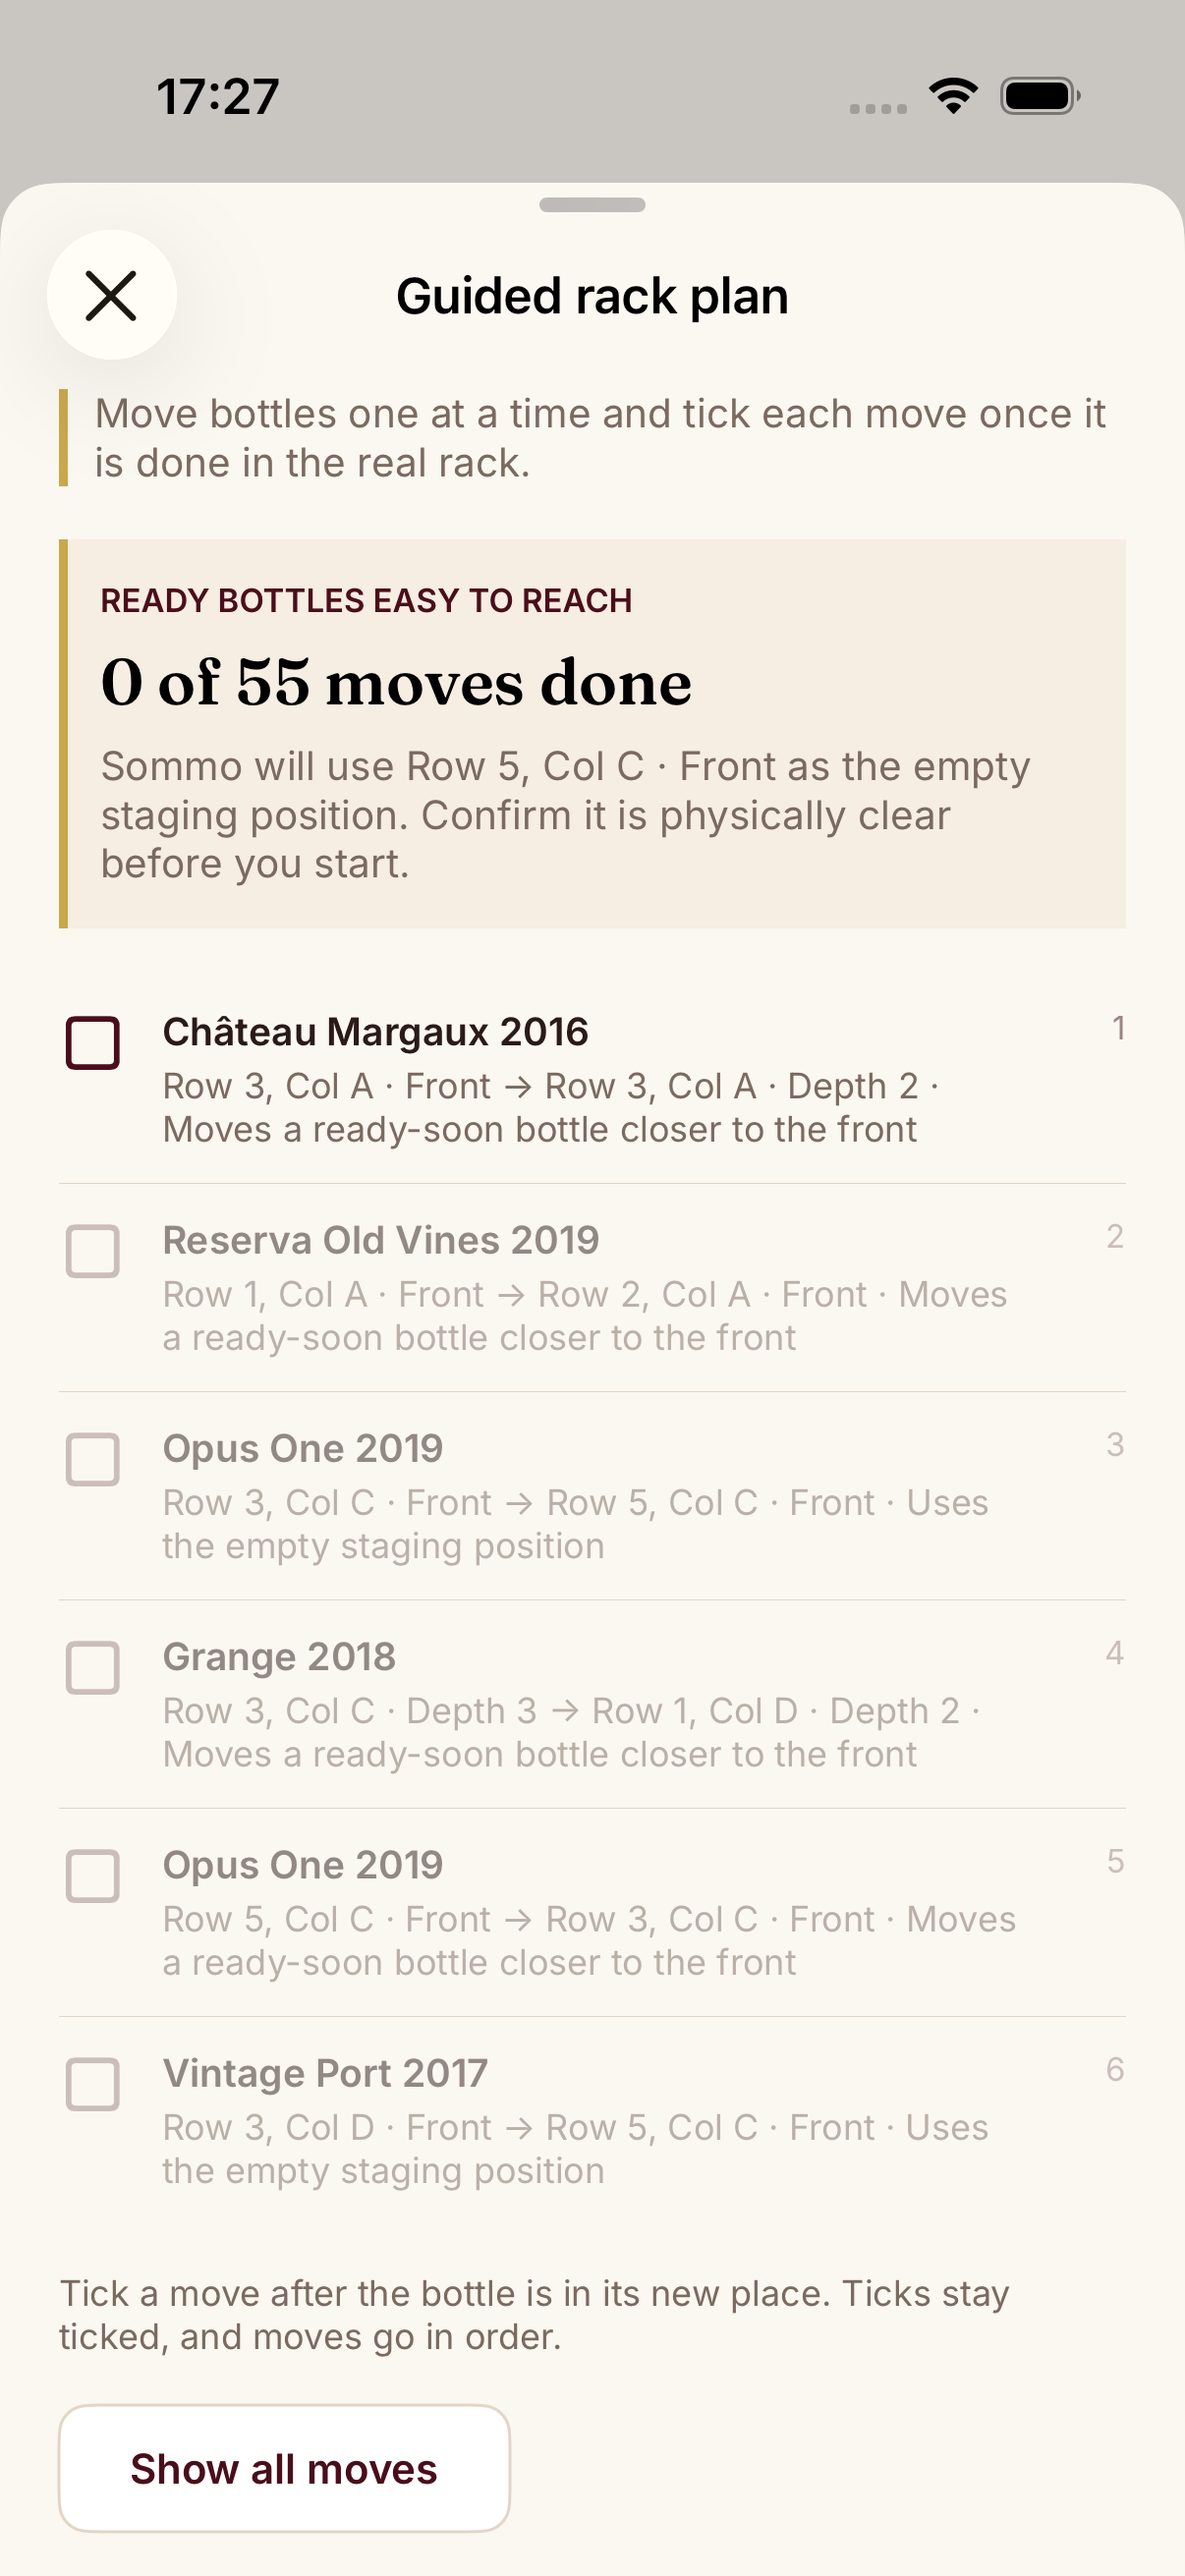1185x2576 pixels.
Task: Tap the Wi-Fi status icon
Action: (953, 96)
